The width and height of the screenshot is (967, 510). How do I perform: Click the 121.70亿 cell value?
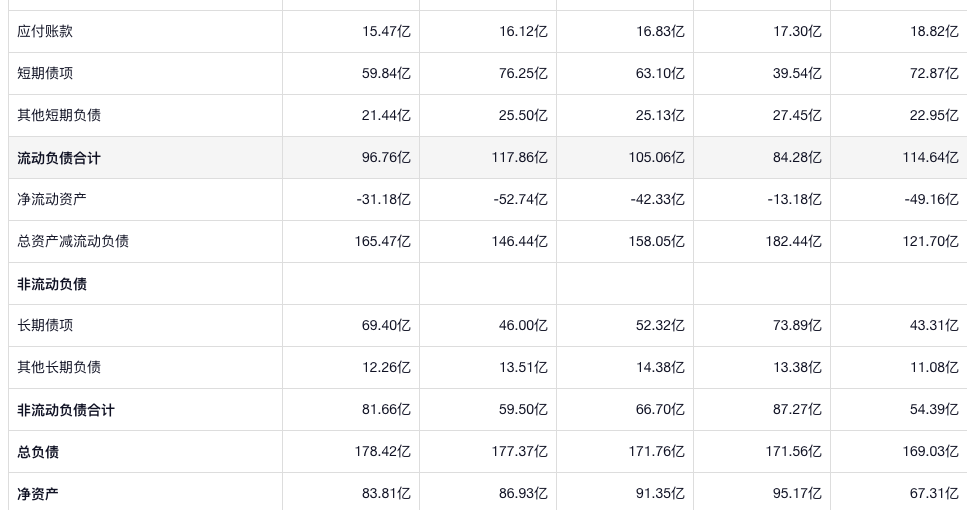tap(930, 241)
